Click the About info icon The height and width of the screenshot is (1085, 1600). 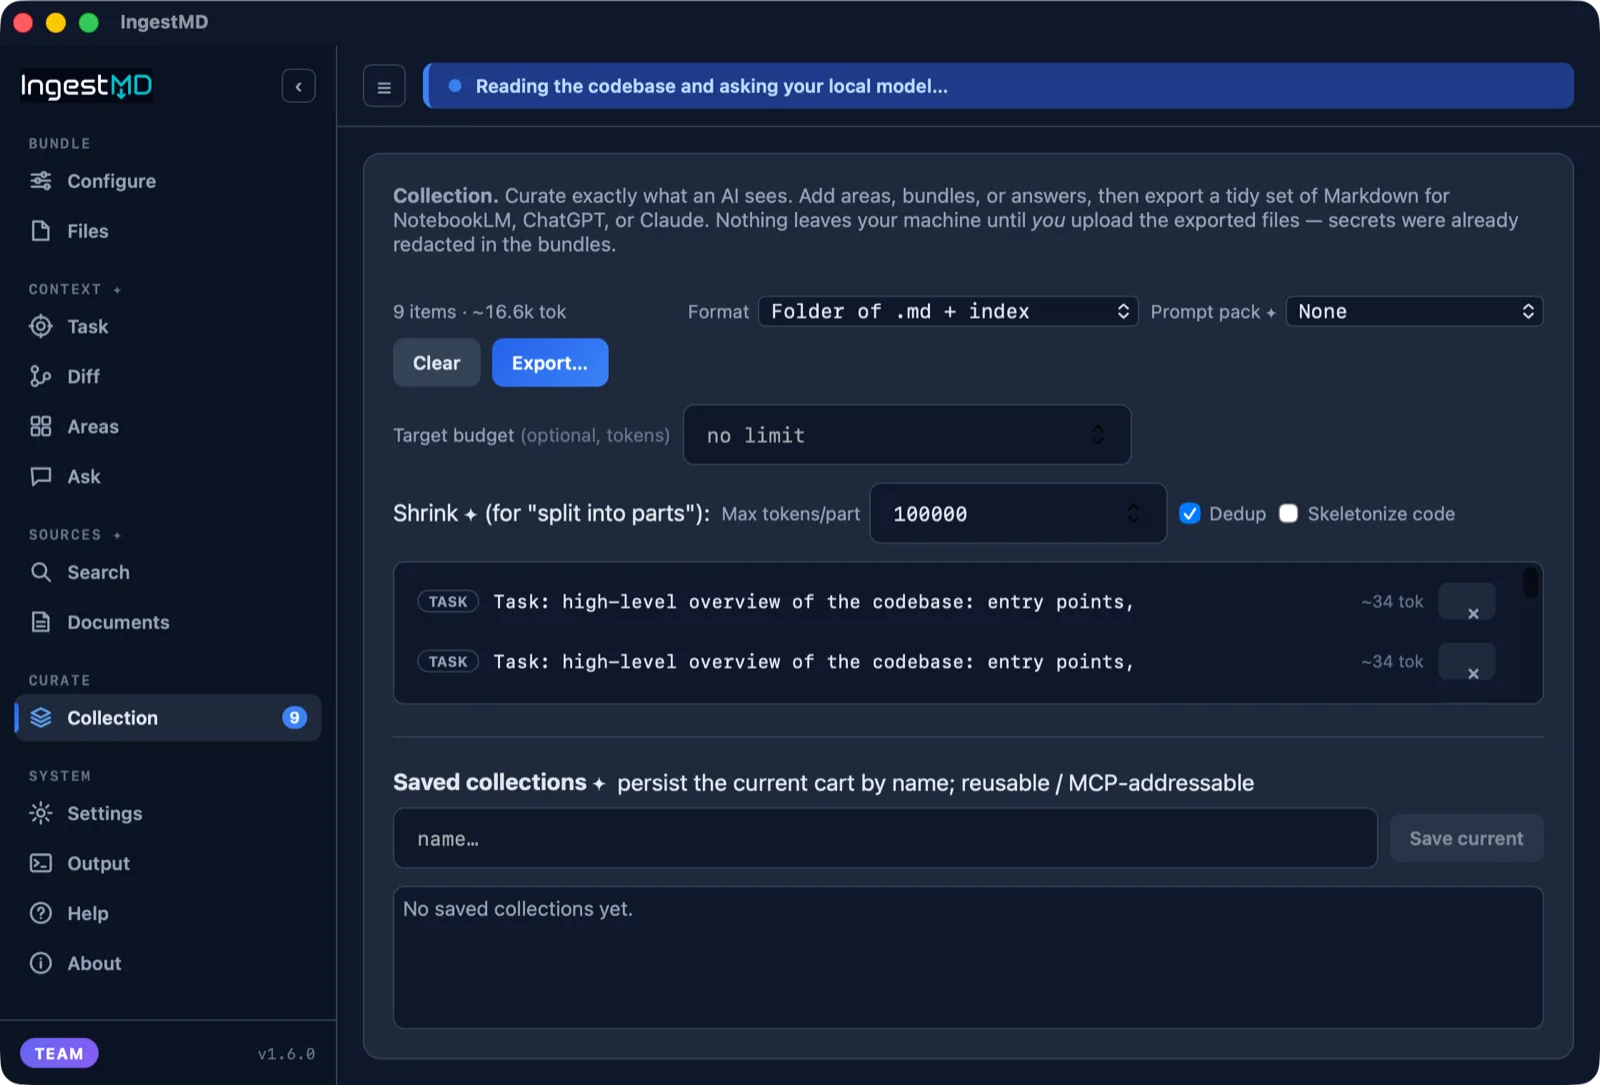click(x=41, y=963)
